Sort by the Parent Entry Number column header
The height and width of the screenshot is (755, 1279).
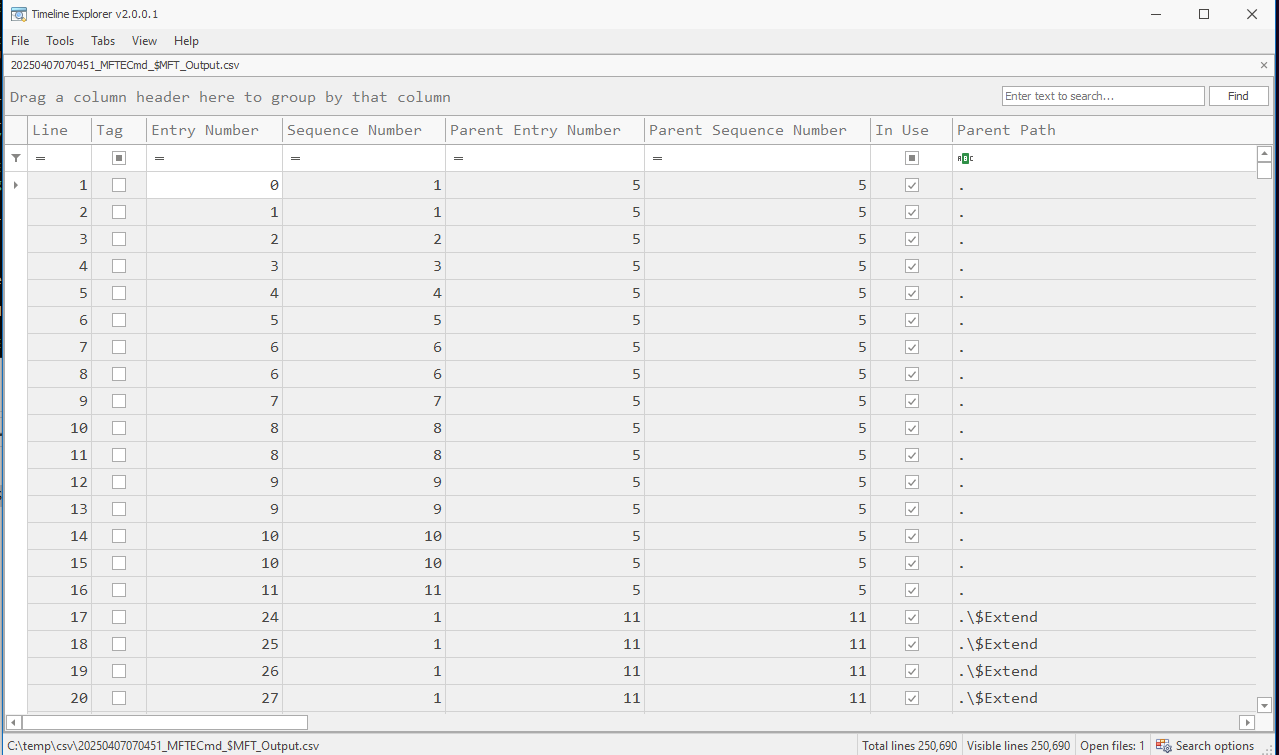coord(545,130)
